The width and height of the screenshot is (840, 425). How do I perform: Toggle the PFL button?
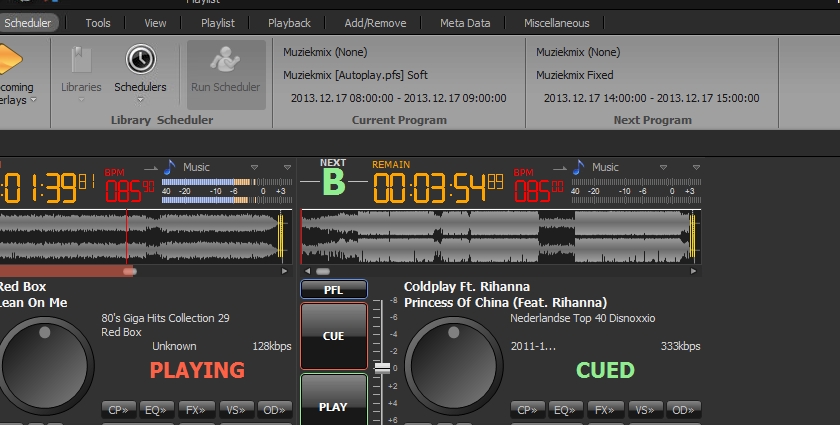point(334,289)
